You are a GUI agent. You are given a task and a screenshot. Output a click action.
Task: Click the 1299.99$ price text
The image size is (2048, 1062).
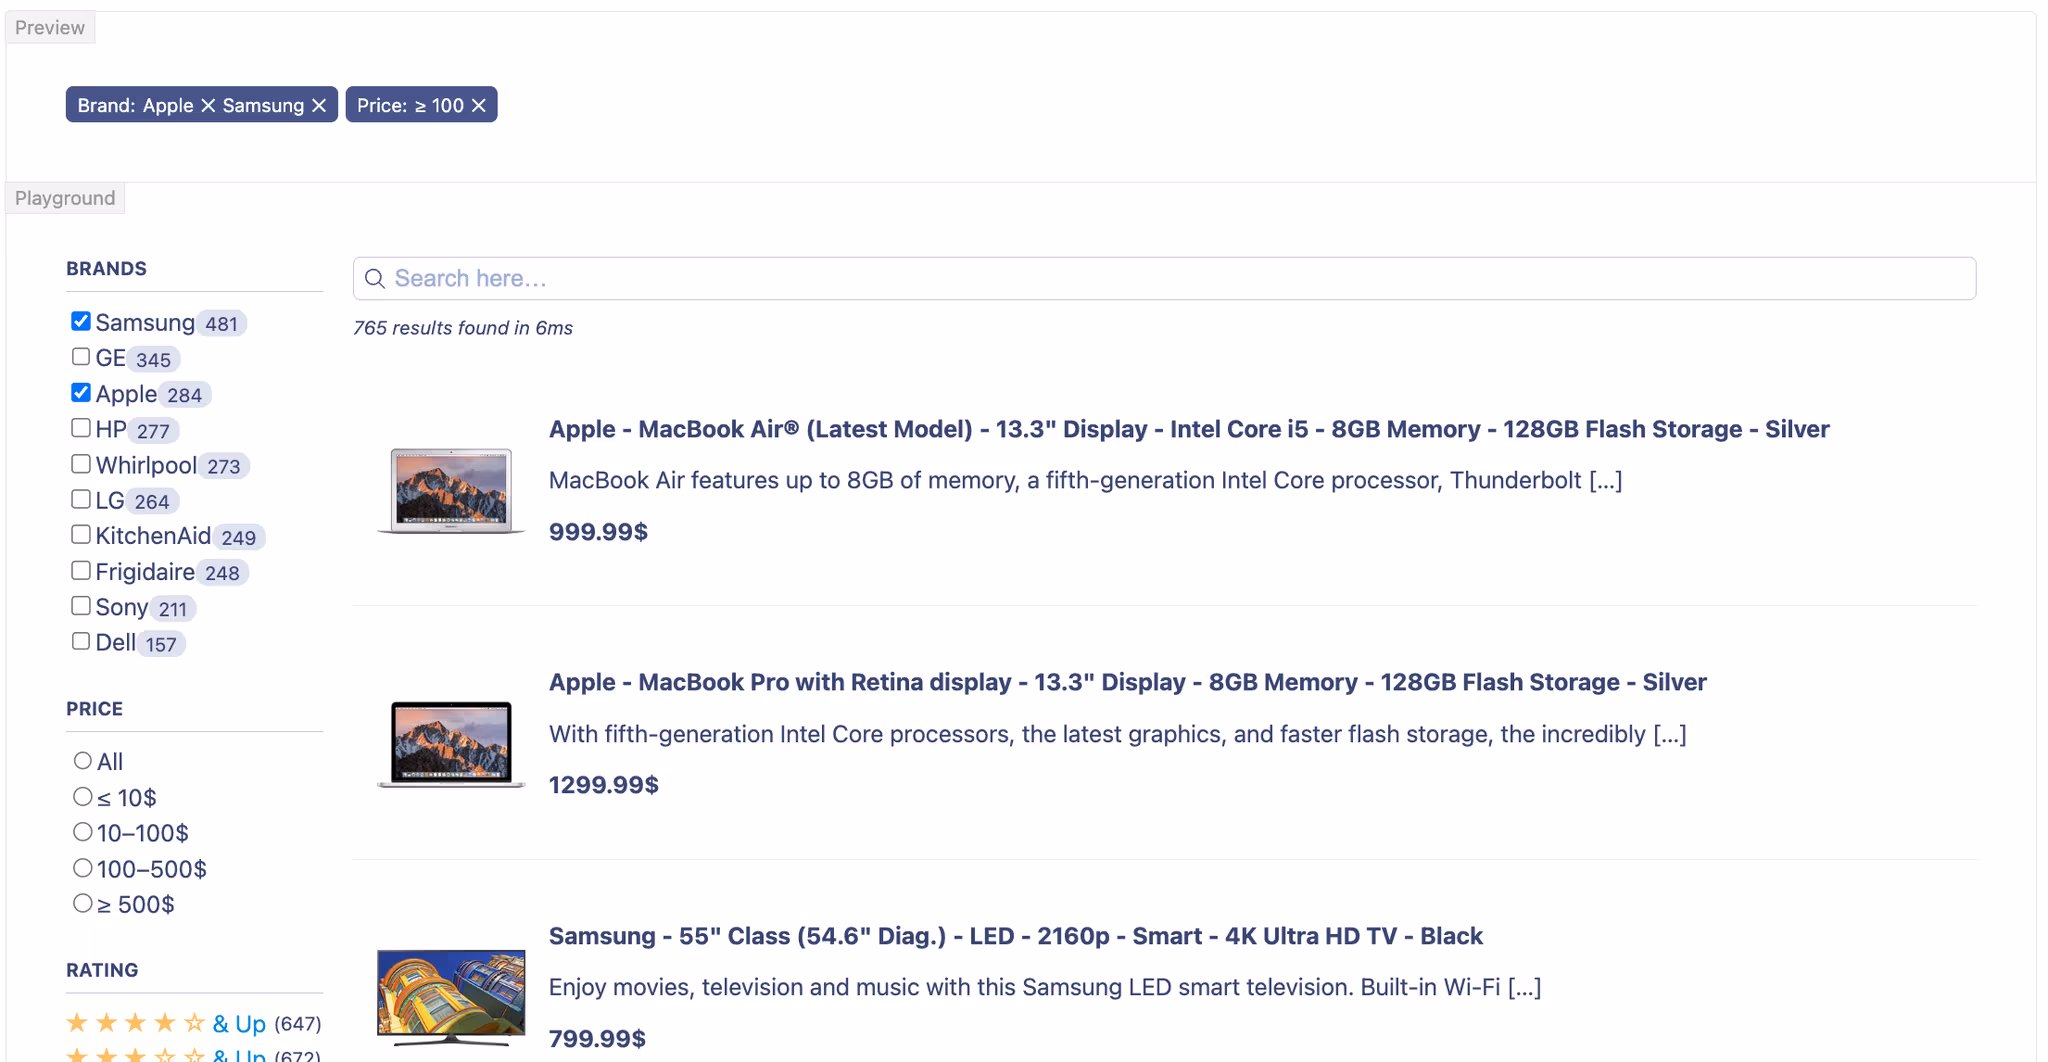(604, 785)
